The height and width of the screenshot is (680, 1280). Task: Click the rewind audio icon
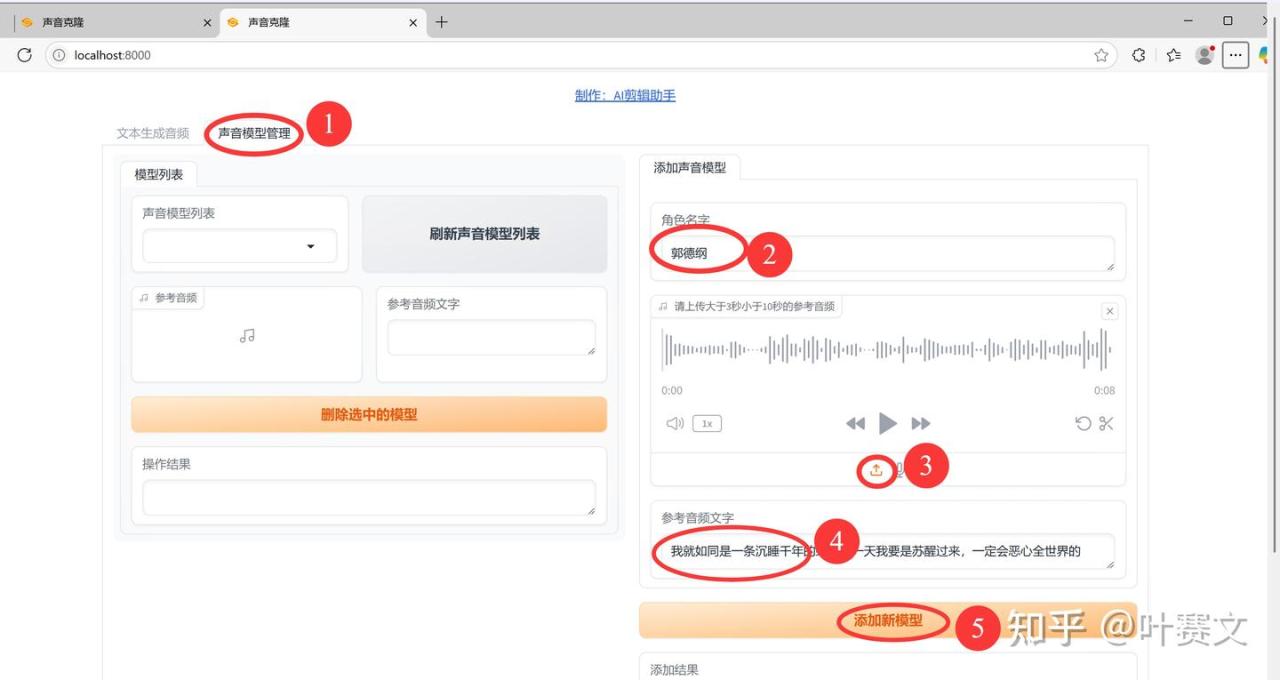click(x=855, y=423)
